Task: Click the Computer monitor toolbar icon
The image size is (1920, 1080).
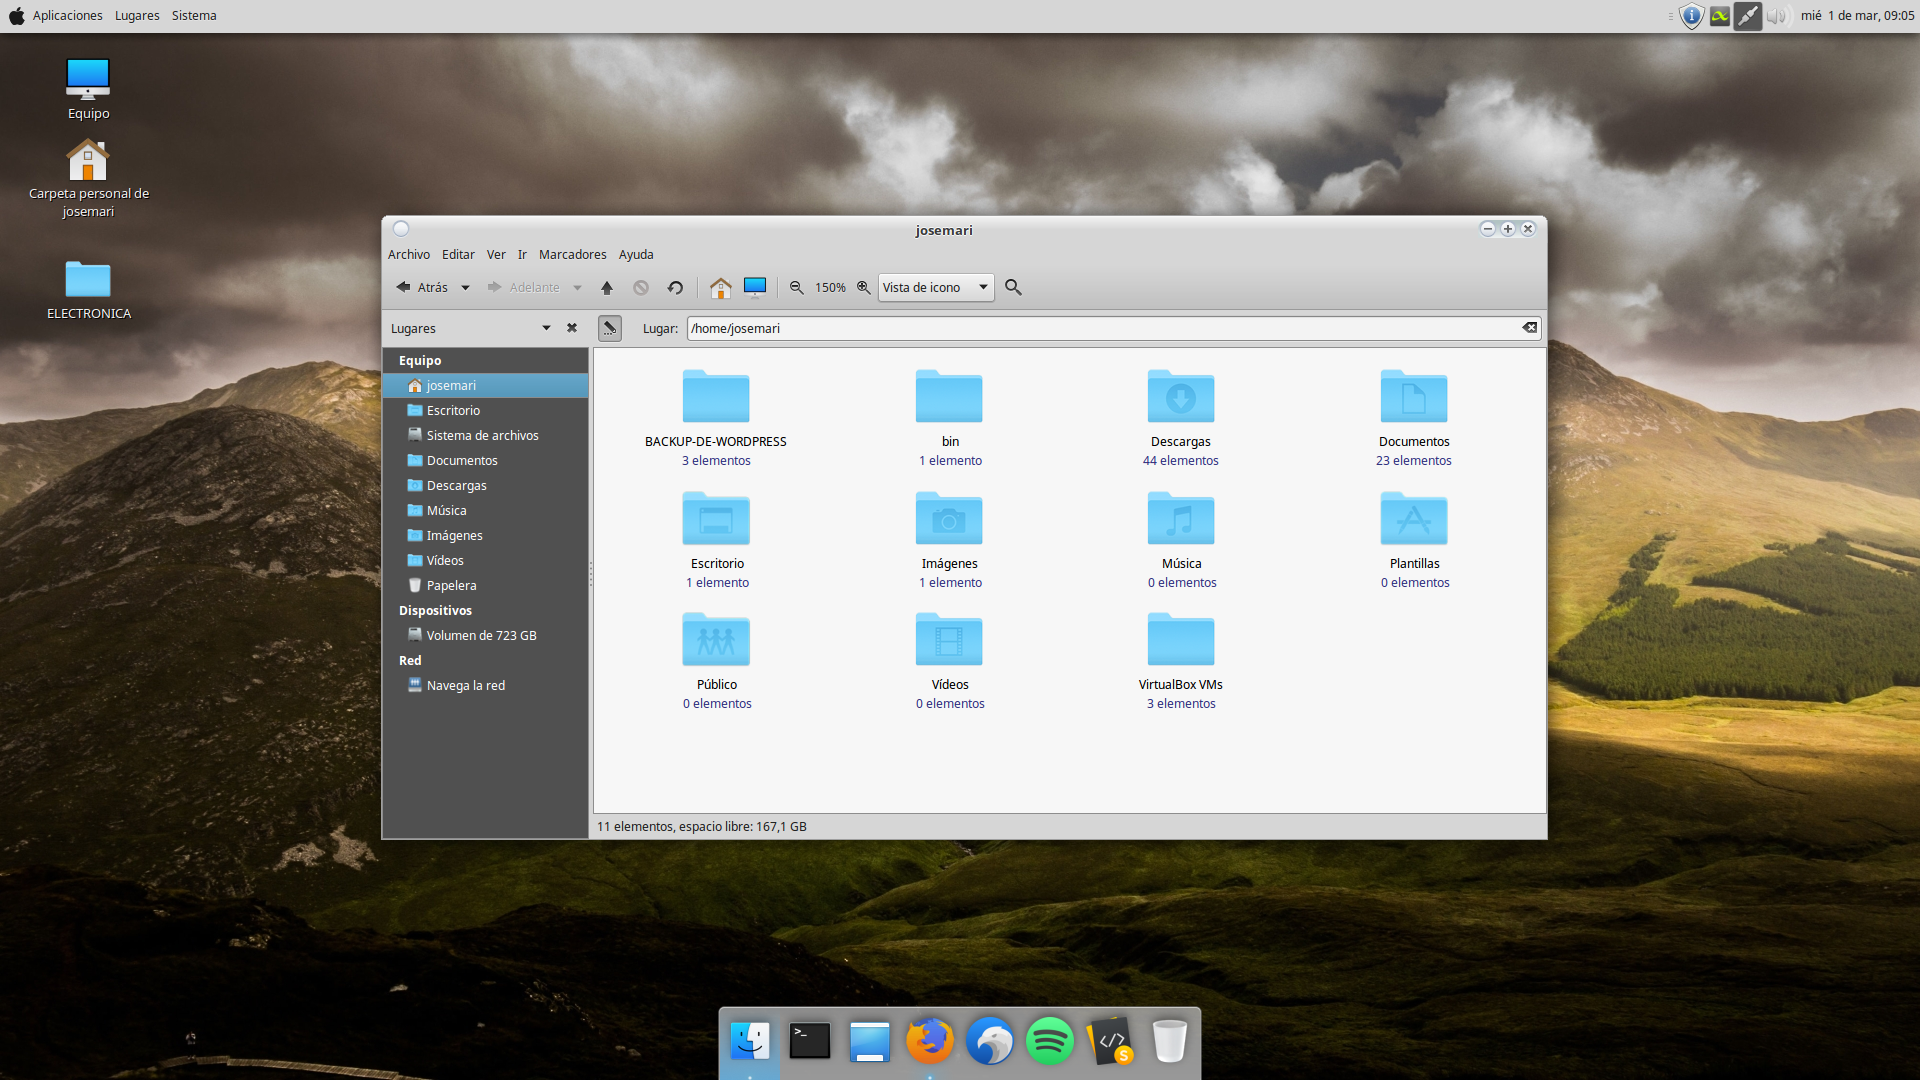Action: (x=755, y=288)
